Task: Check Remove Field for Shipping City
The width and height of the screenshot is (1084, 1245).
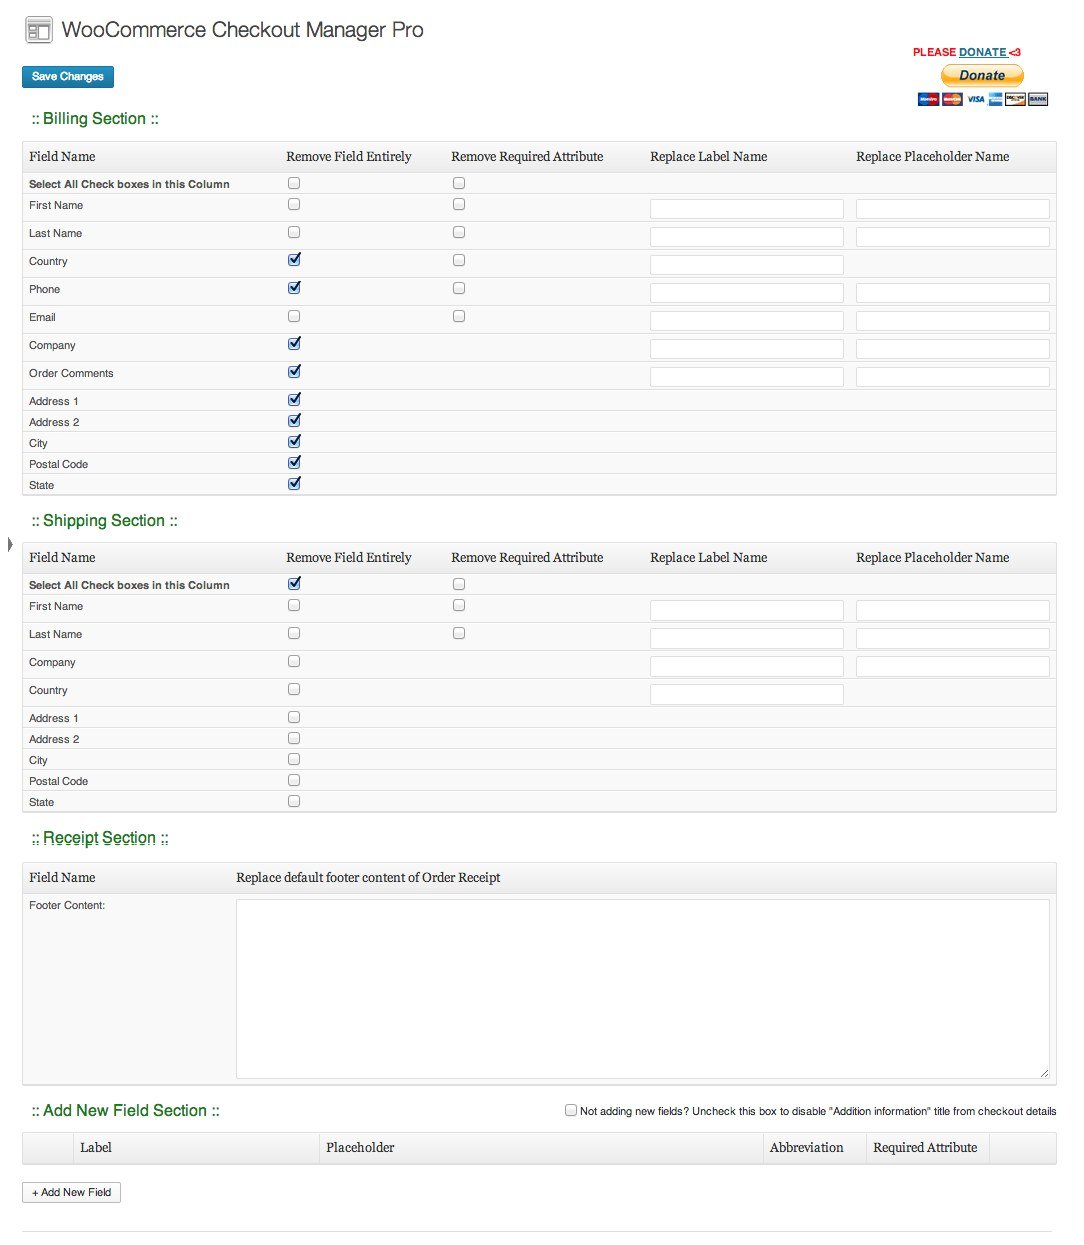Action: (x=294, y=759)
